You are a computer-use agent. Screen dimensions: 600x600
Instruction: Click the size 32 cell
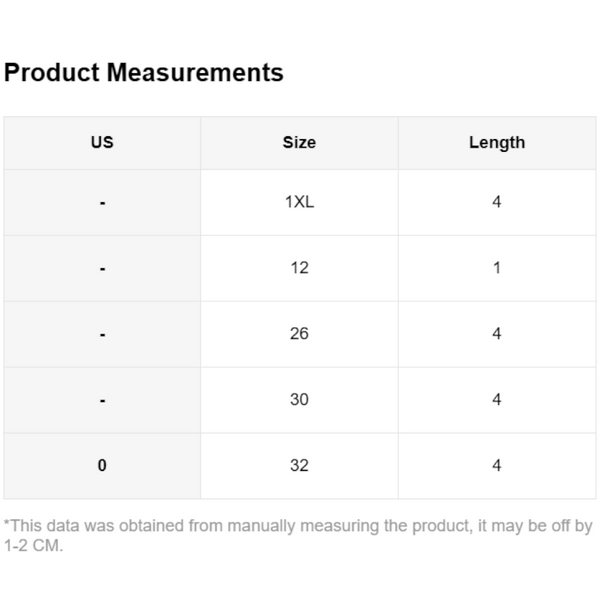tap(299, 466)
